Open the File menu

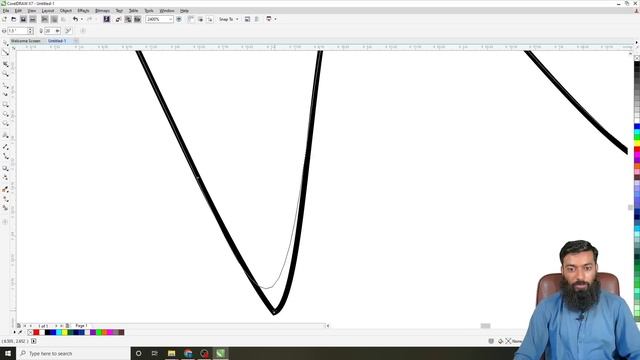(6, 11)
